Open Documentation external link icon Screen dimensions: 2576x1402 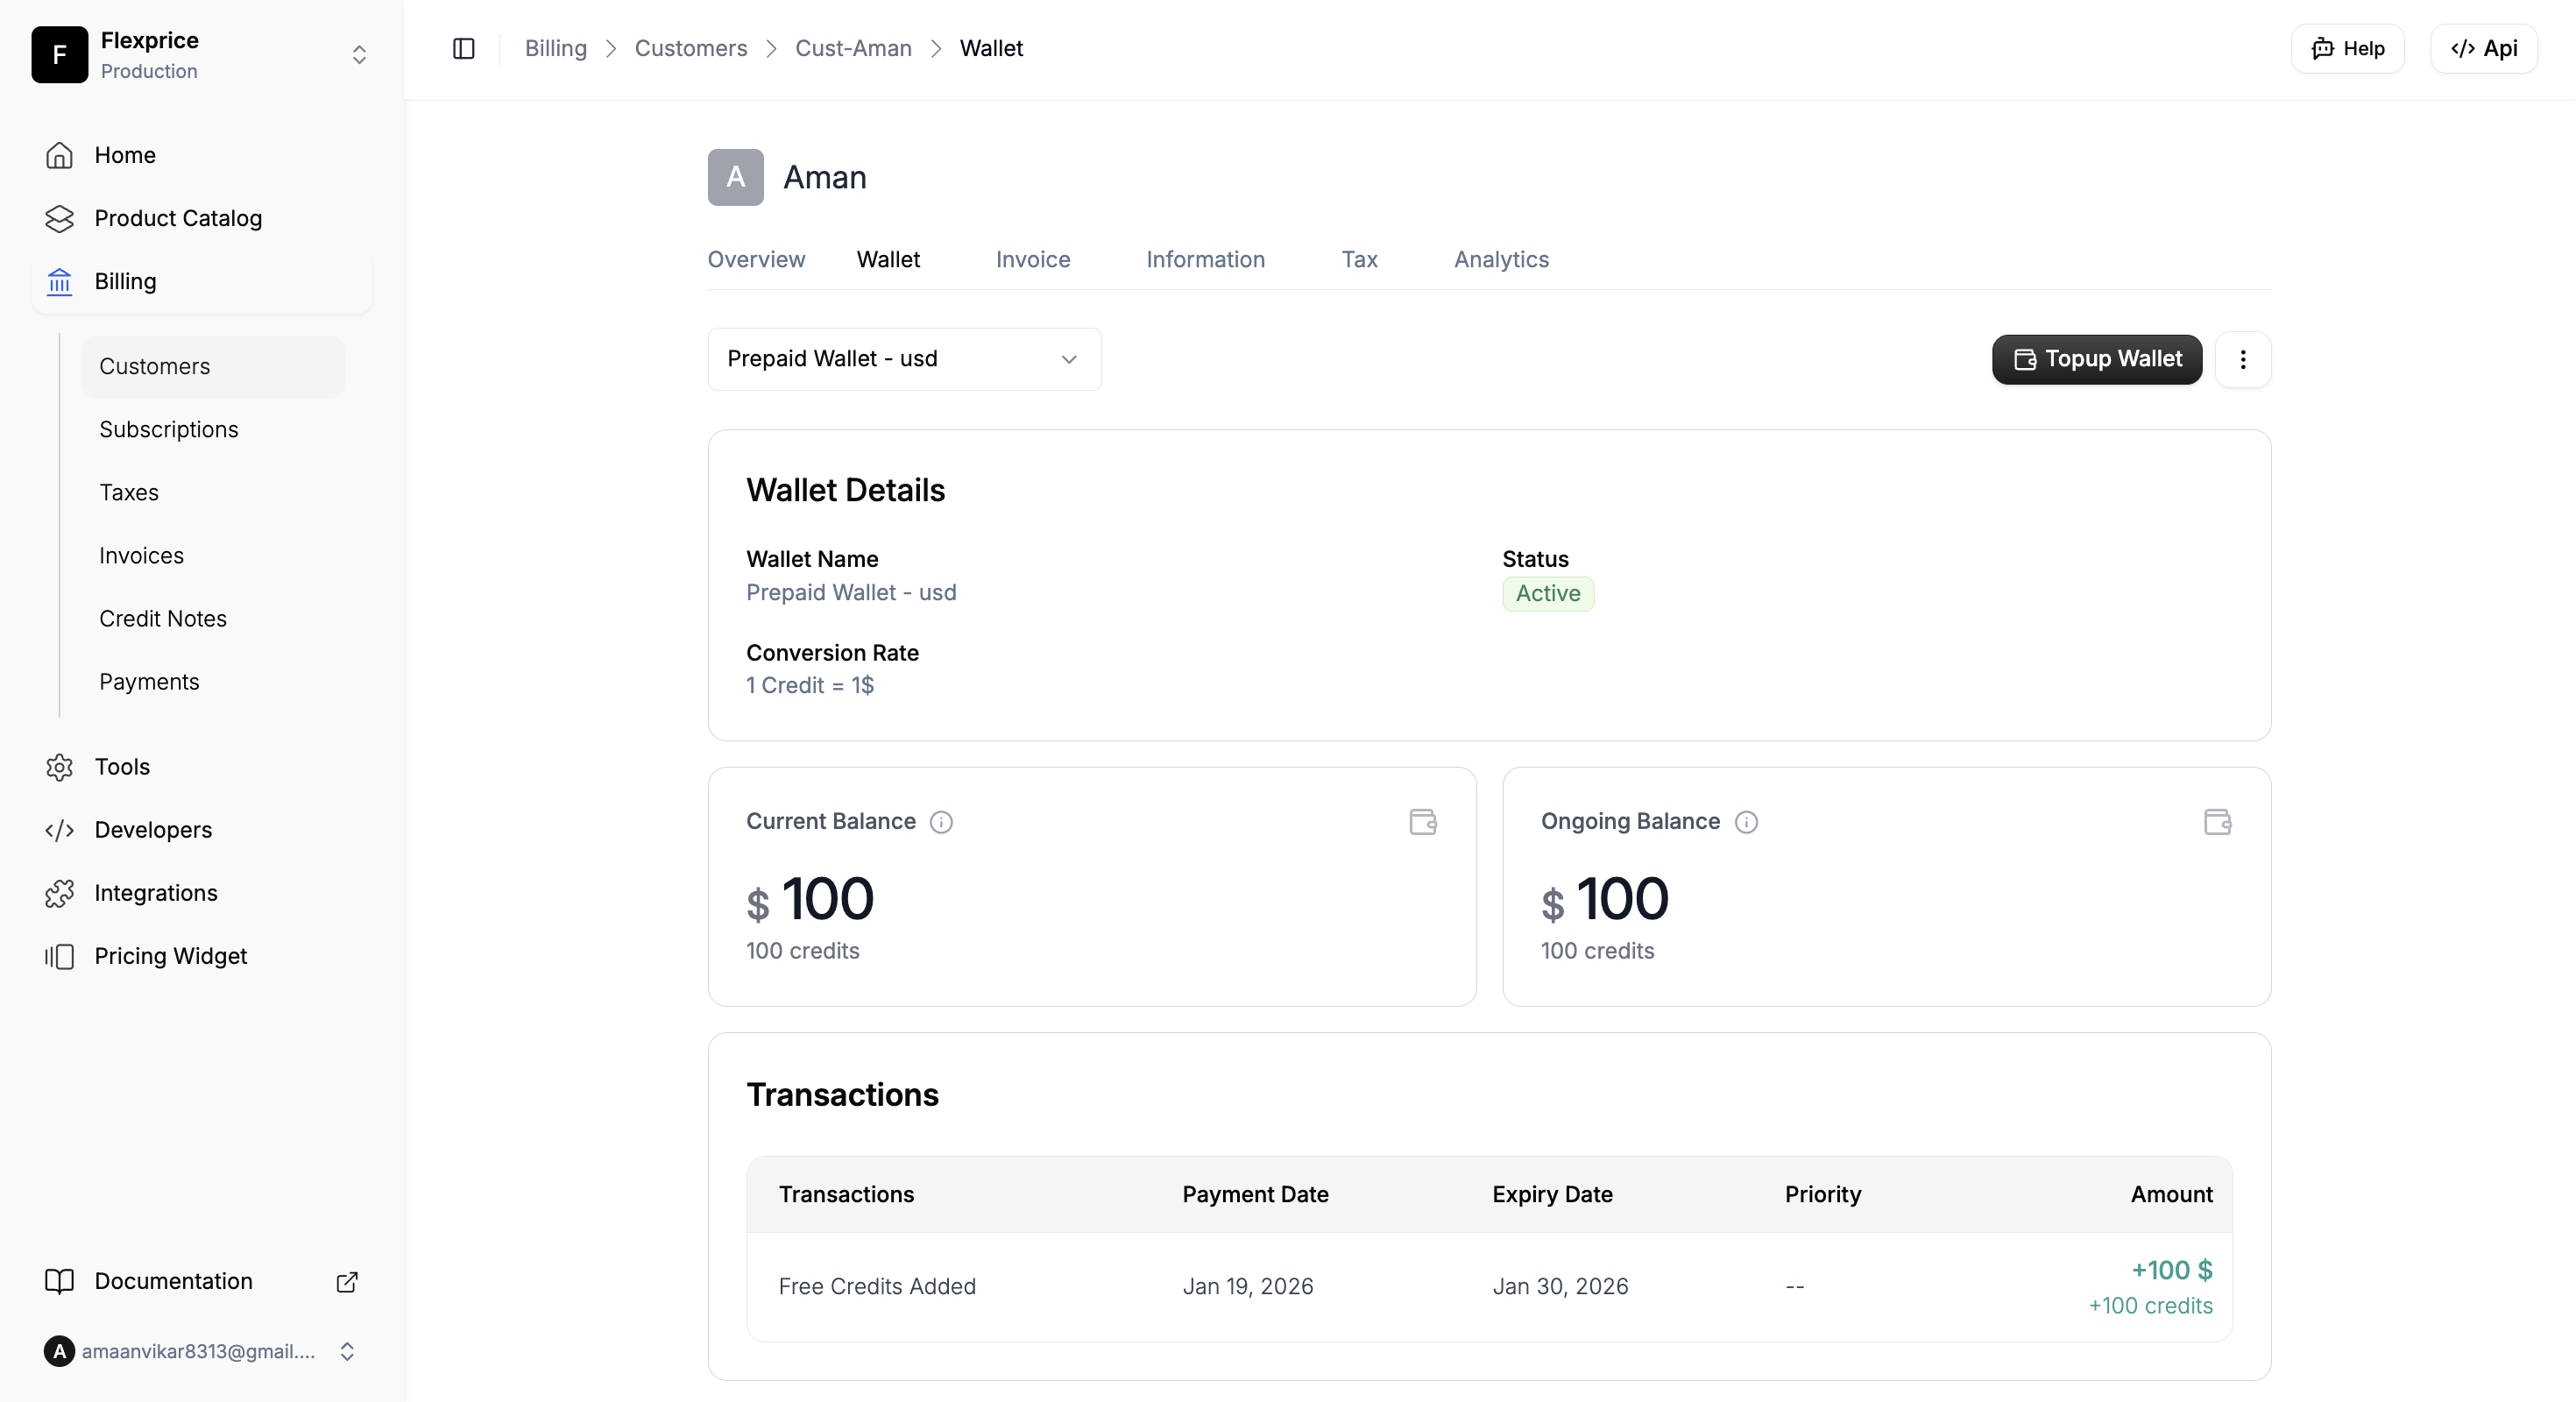pos(347,1282)
